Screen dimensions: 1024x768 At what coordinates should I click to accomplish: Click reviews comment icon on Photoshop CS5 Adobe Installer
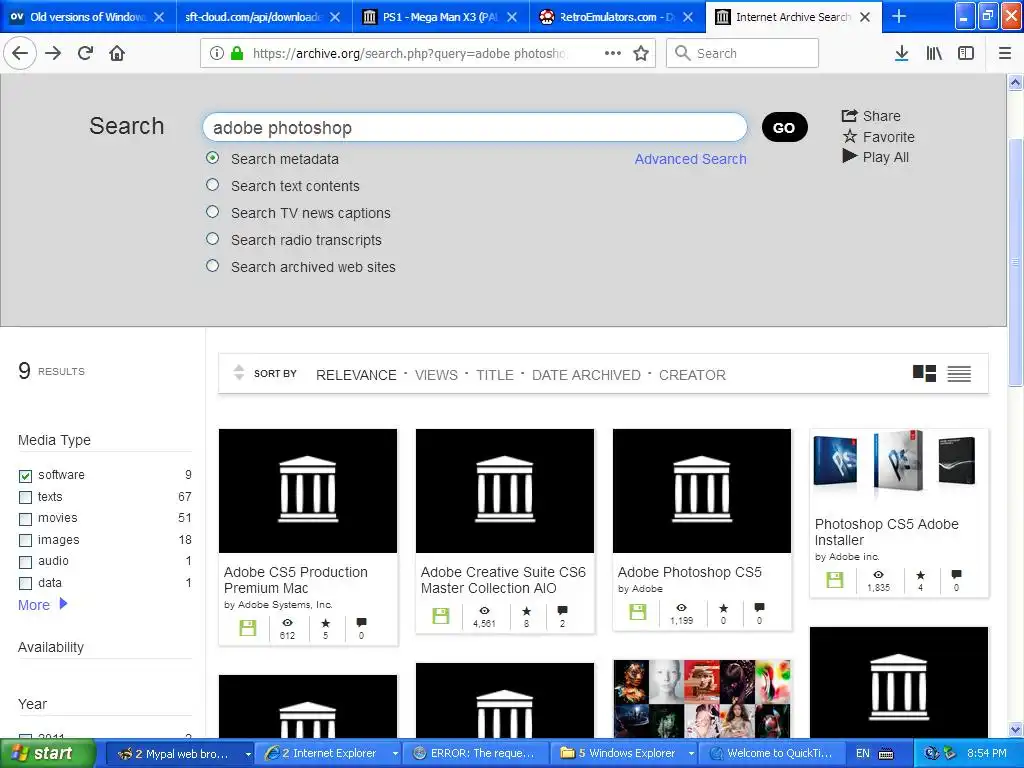(956, 575)
